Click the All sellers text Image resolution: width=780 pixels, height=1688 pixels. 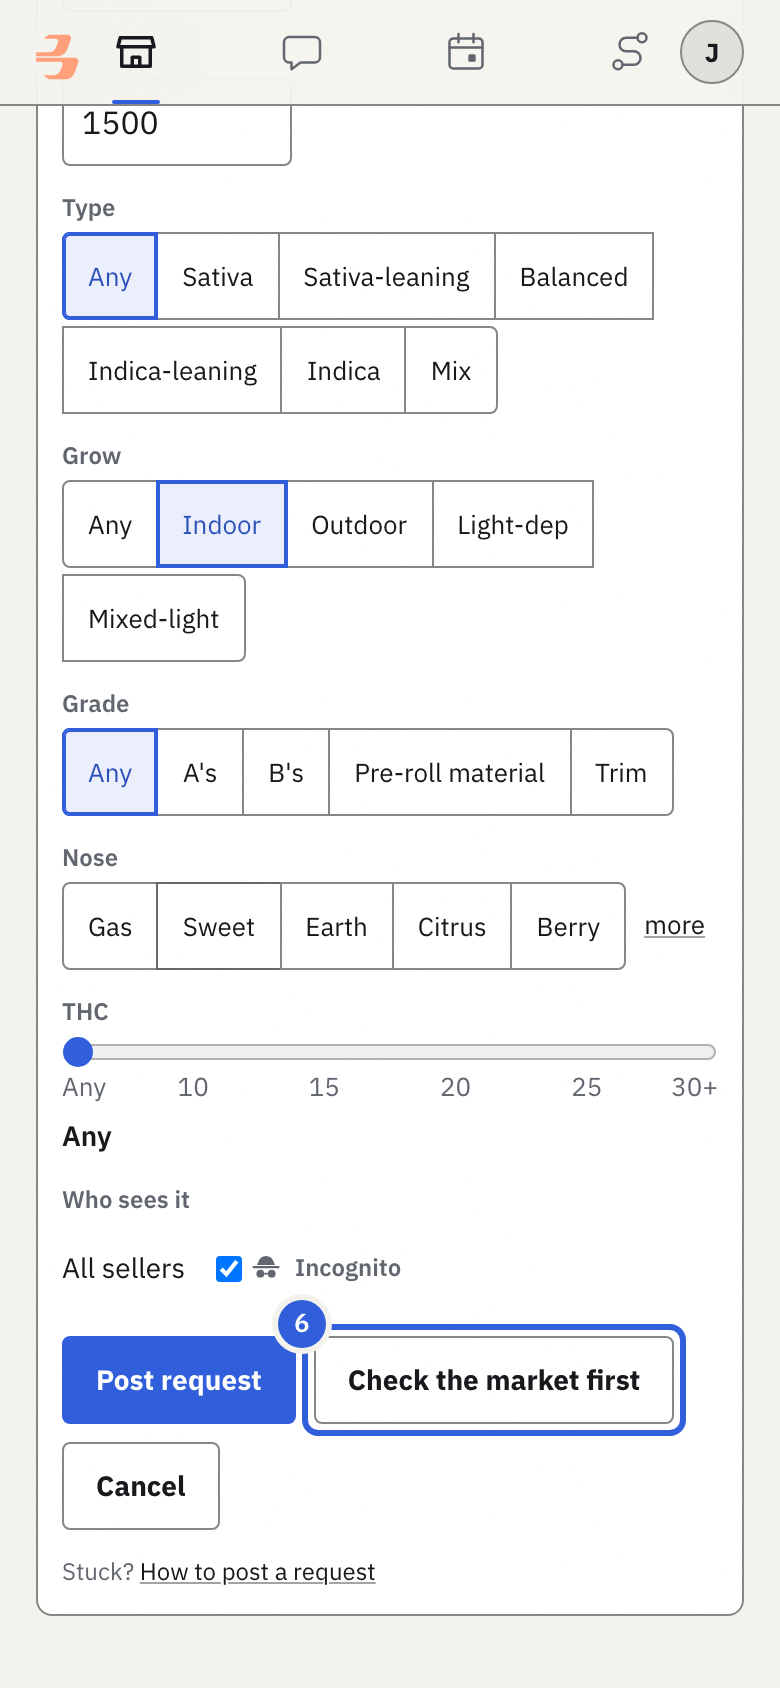tap(124, 1269)
